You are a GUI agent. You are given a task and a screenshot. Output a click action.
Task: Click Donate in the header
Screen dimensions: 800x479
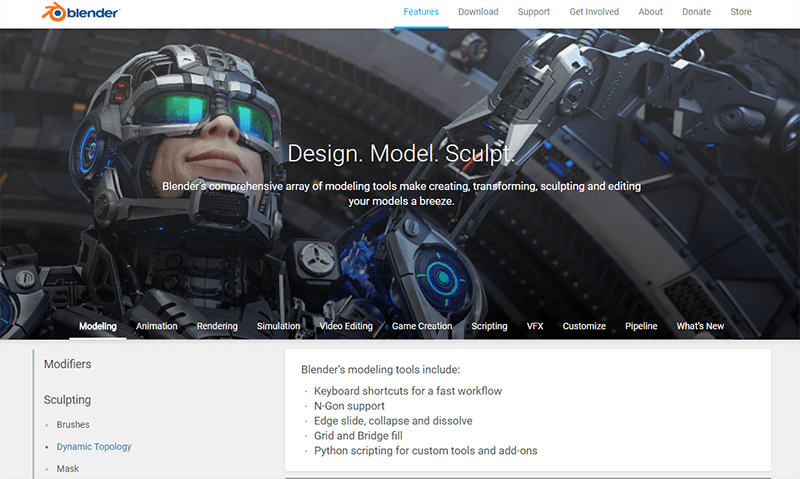[x=696, y=12]
